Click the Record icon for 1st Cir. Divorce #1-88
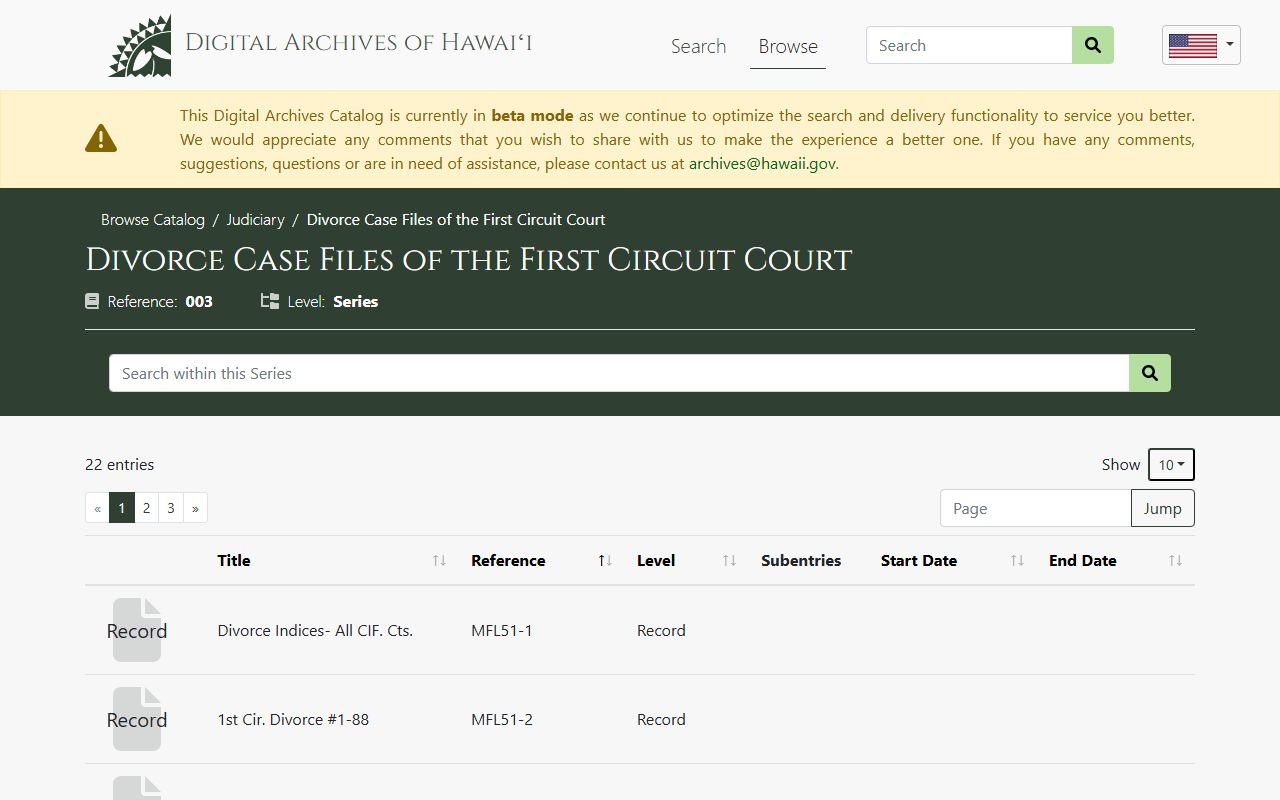Viewport: 1280px width, 800px height. (137, 719)
